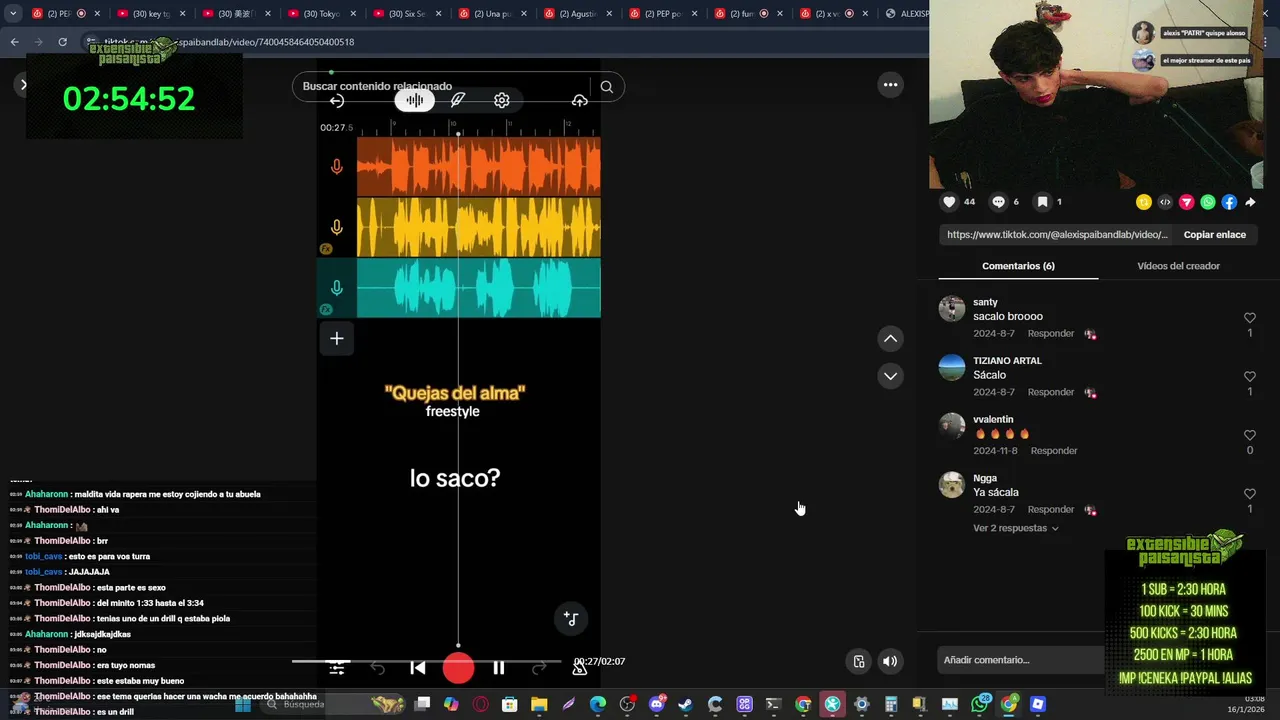Click the BandLab feather lyrics icon
This screenshot has height=720, width=1280.
tap(458, 100)
